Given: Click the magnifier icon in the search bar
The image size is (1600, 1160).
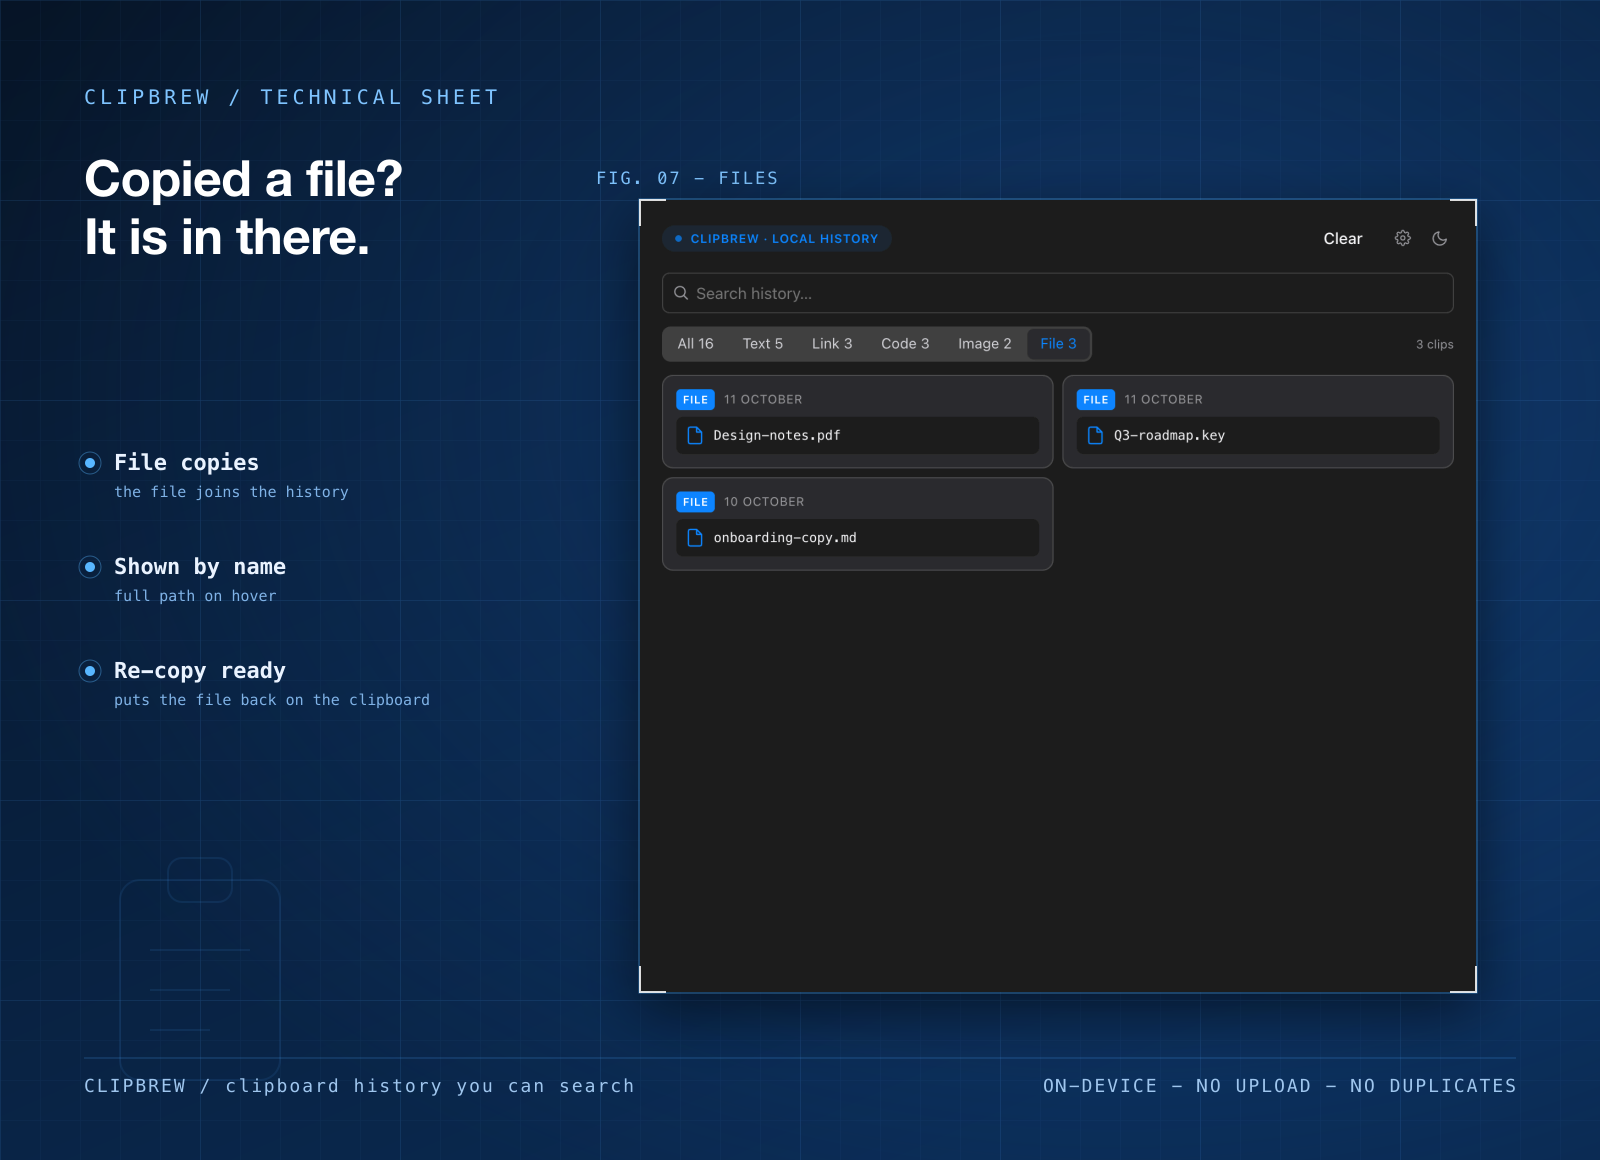Looking at the screenshot, I should (x=681, y=293).
